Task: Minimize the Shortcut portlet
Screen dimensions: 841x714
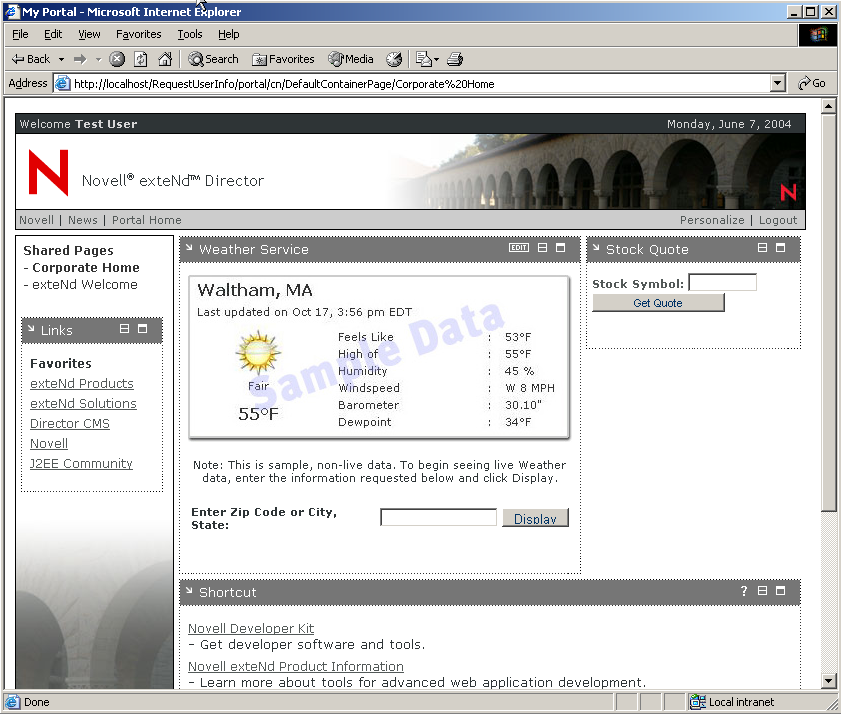Action: point(762,591)
